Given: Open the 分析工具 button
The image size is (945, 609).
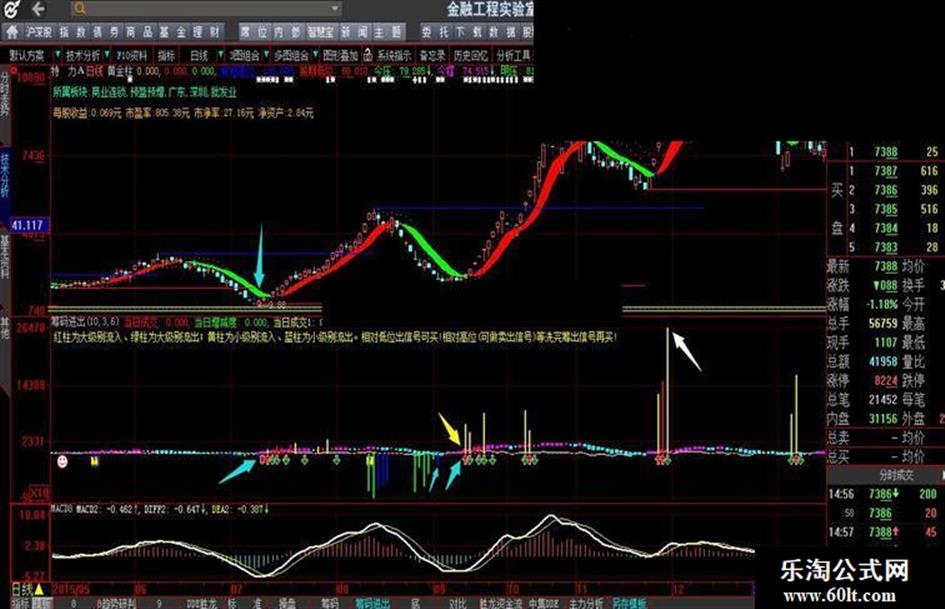Looking at the screenshot, I should click(513, 55).
